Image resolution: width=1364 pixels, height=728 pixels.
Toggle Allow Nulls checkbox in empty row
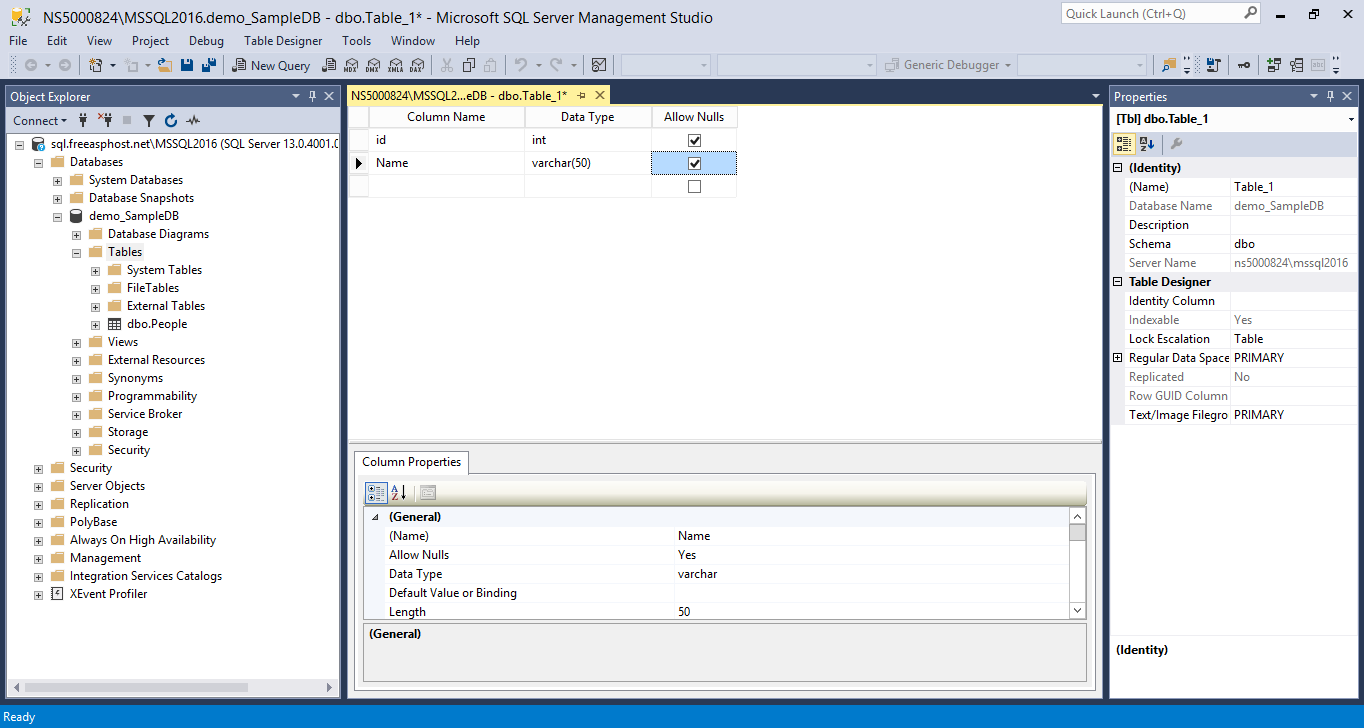(694, 186)
